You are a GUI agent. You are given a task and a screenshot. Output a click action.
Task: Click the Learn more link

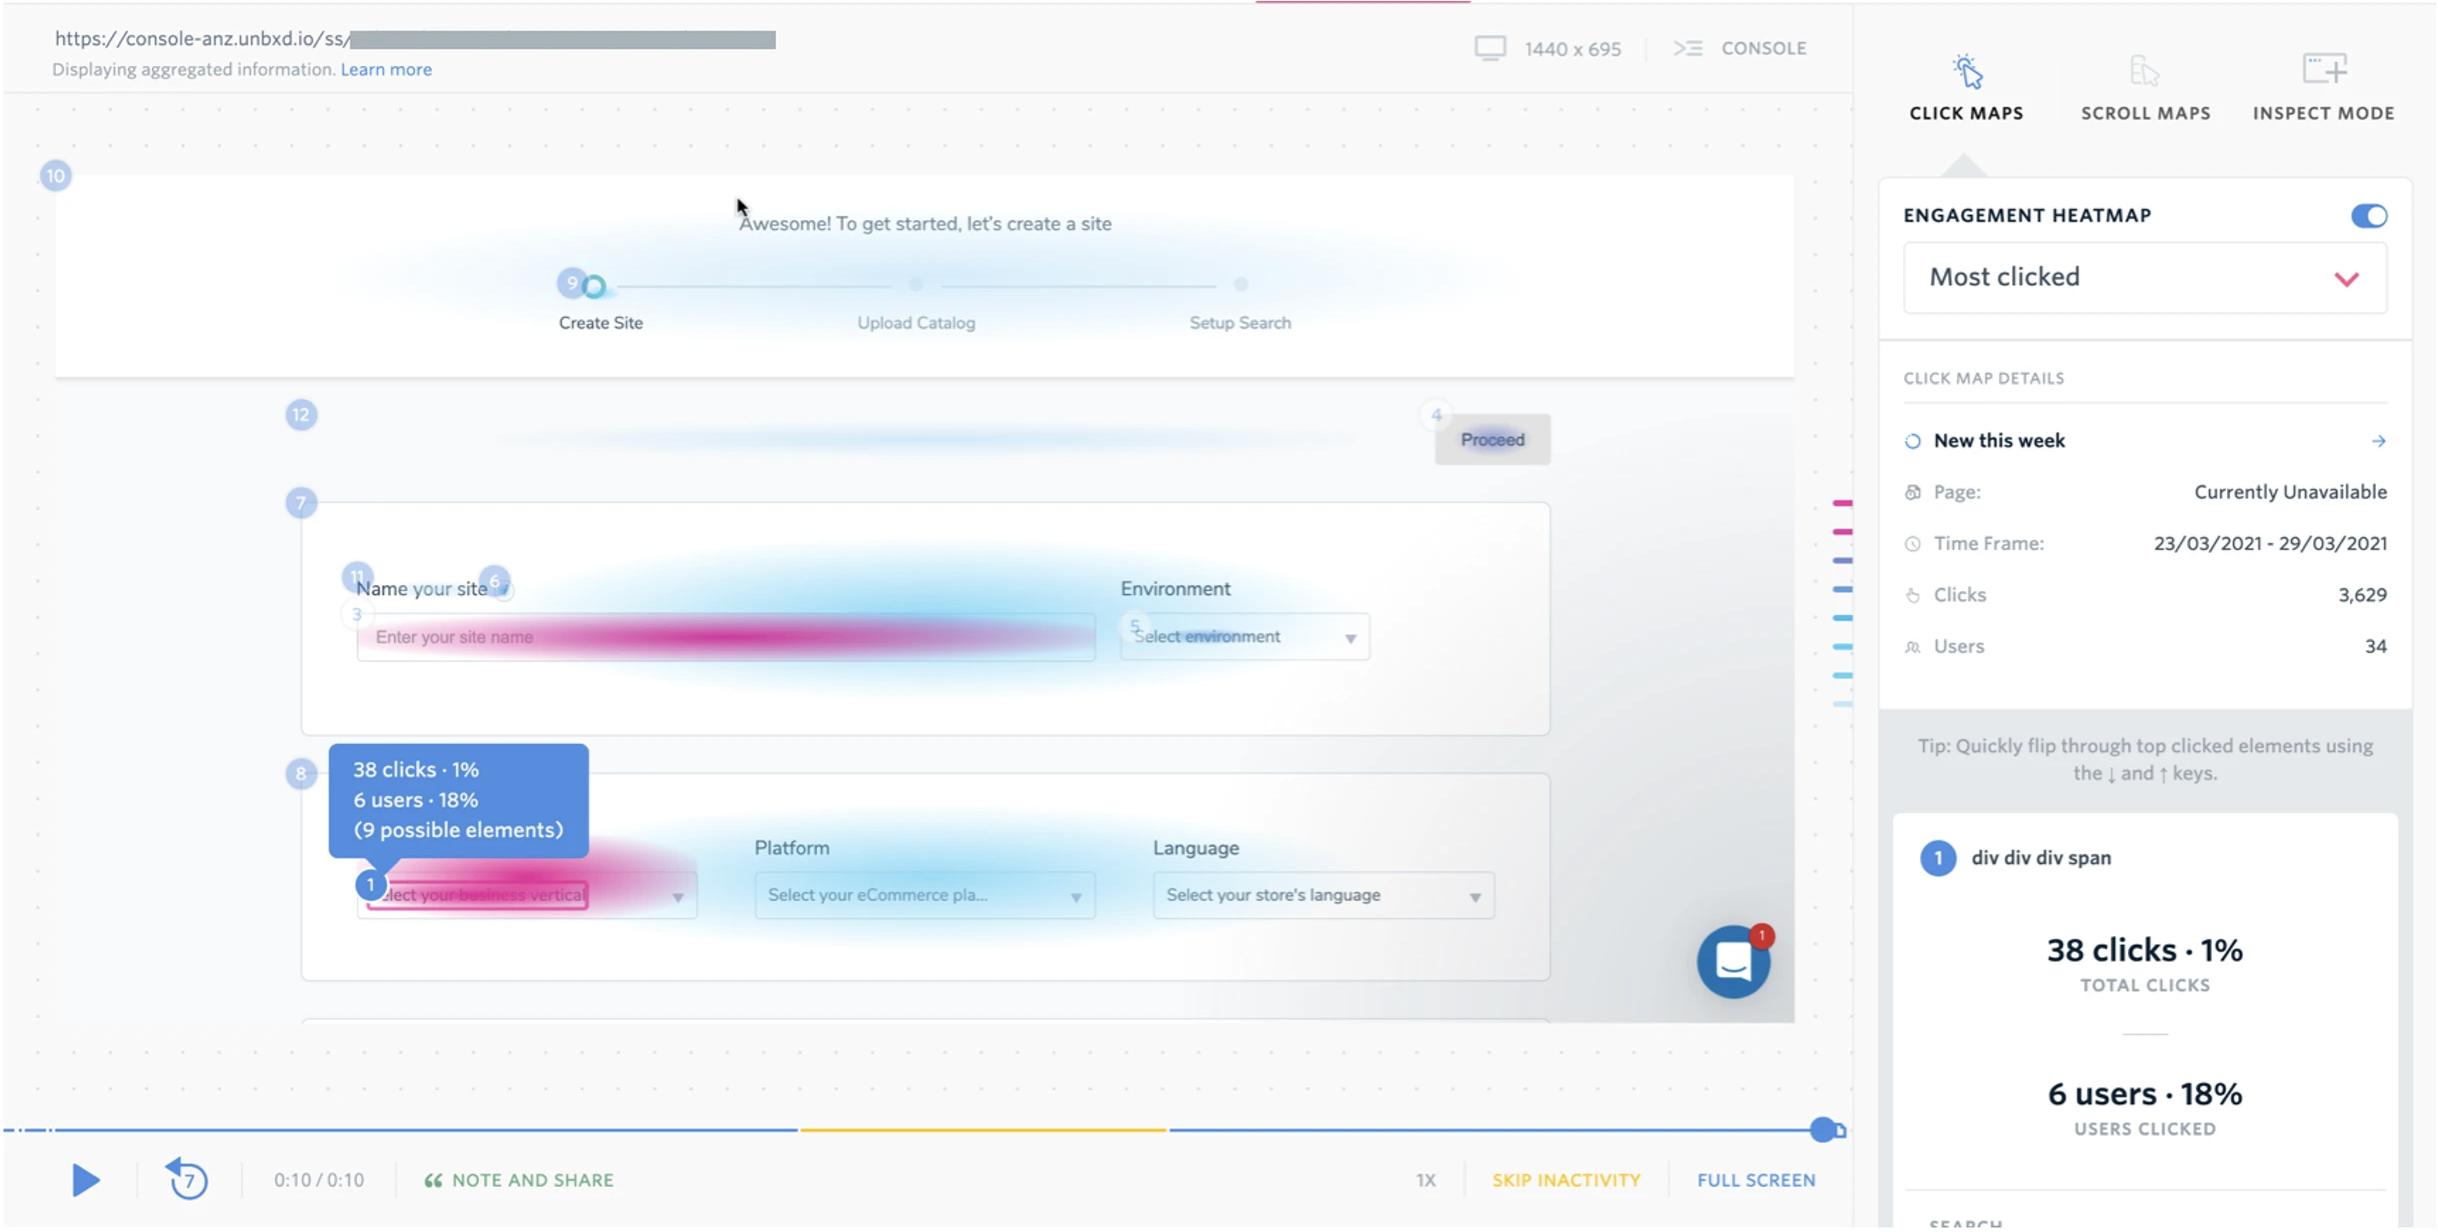click(386, 69)
